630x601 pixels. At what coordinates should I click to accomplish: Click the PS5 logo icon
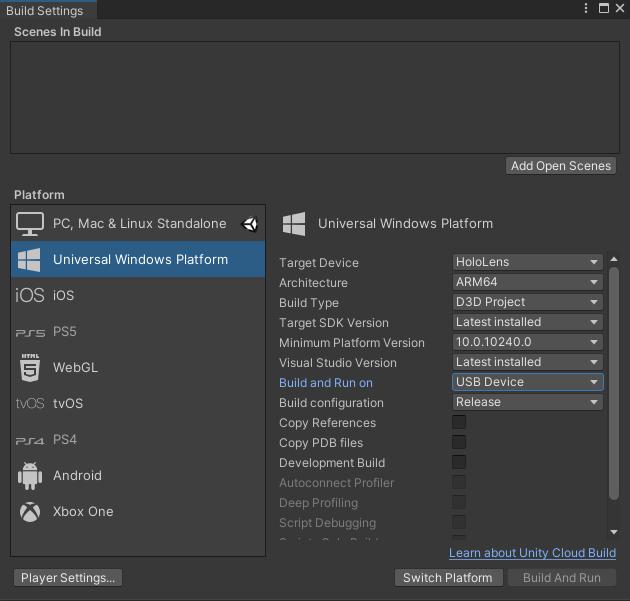tap(30, 333)
